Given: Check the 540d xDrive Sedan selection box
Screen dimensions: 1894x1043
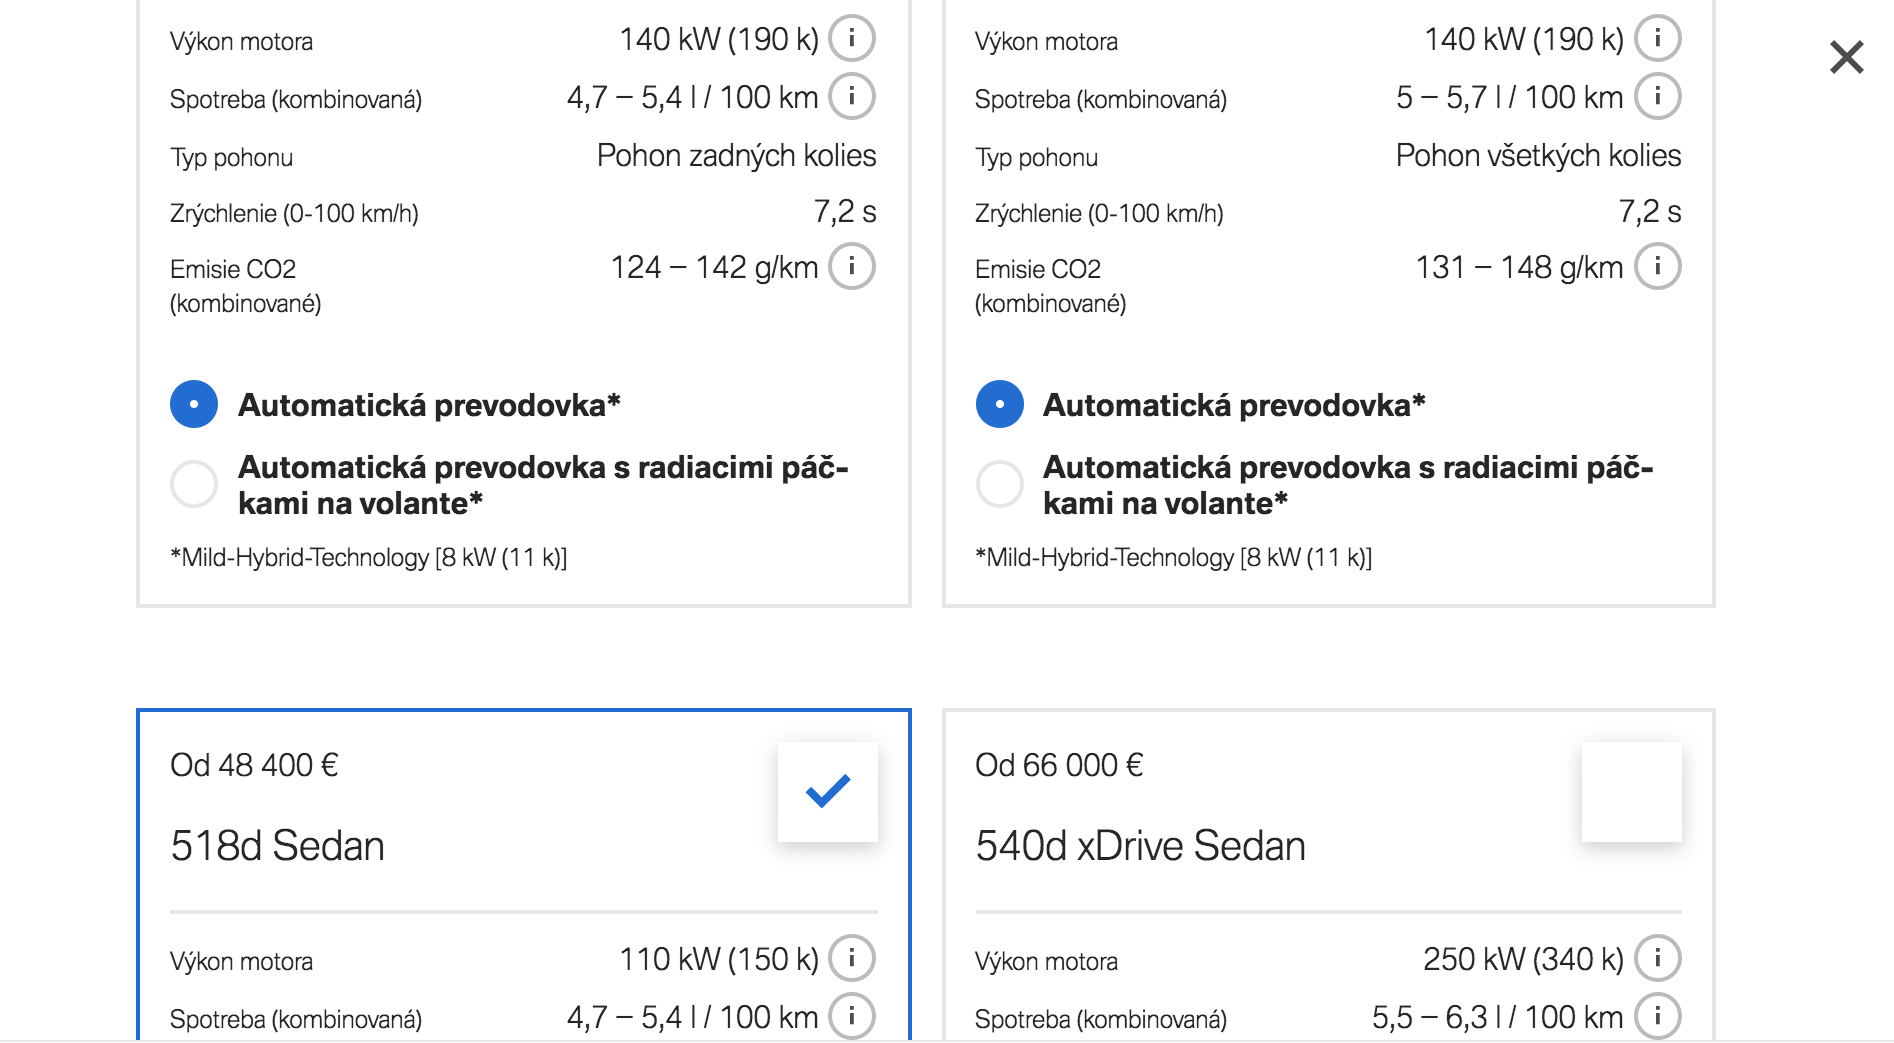Looking at the screenshot, I should [1632, 792].
